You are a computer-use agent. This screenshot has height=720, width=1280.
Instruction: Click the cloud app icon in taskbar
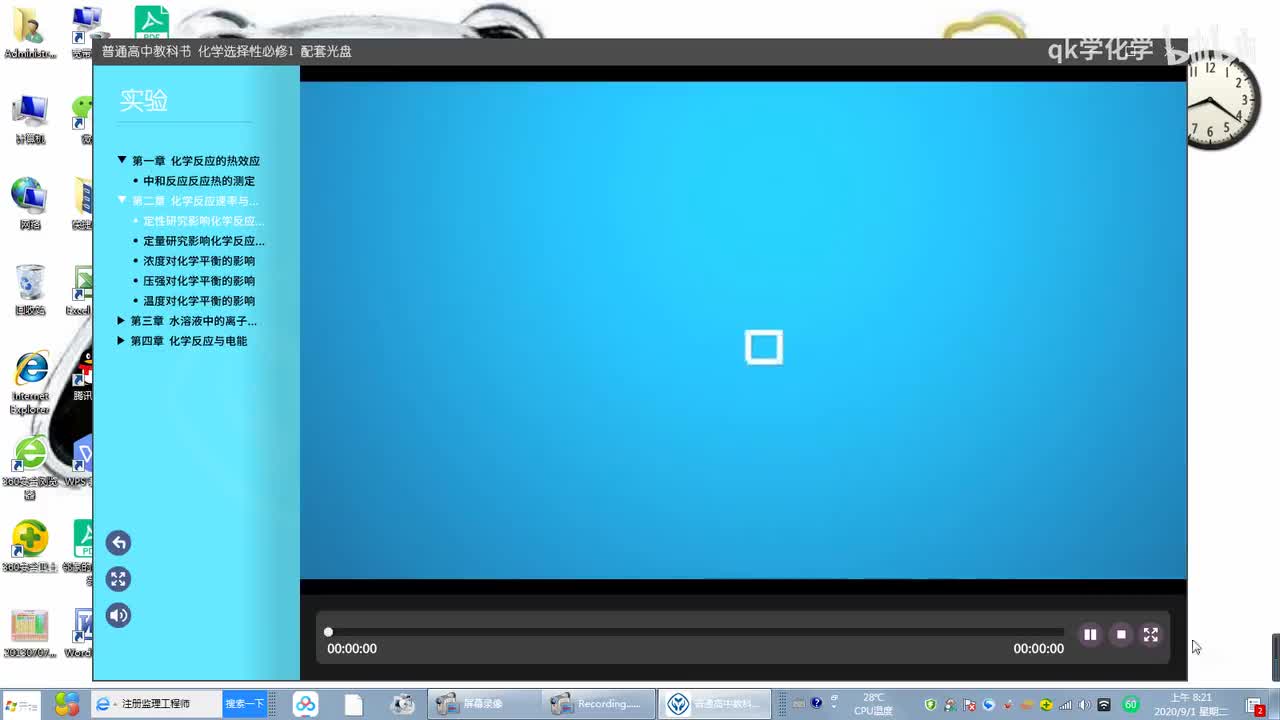point(305,704)
